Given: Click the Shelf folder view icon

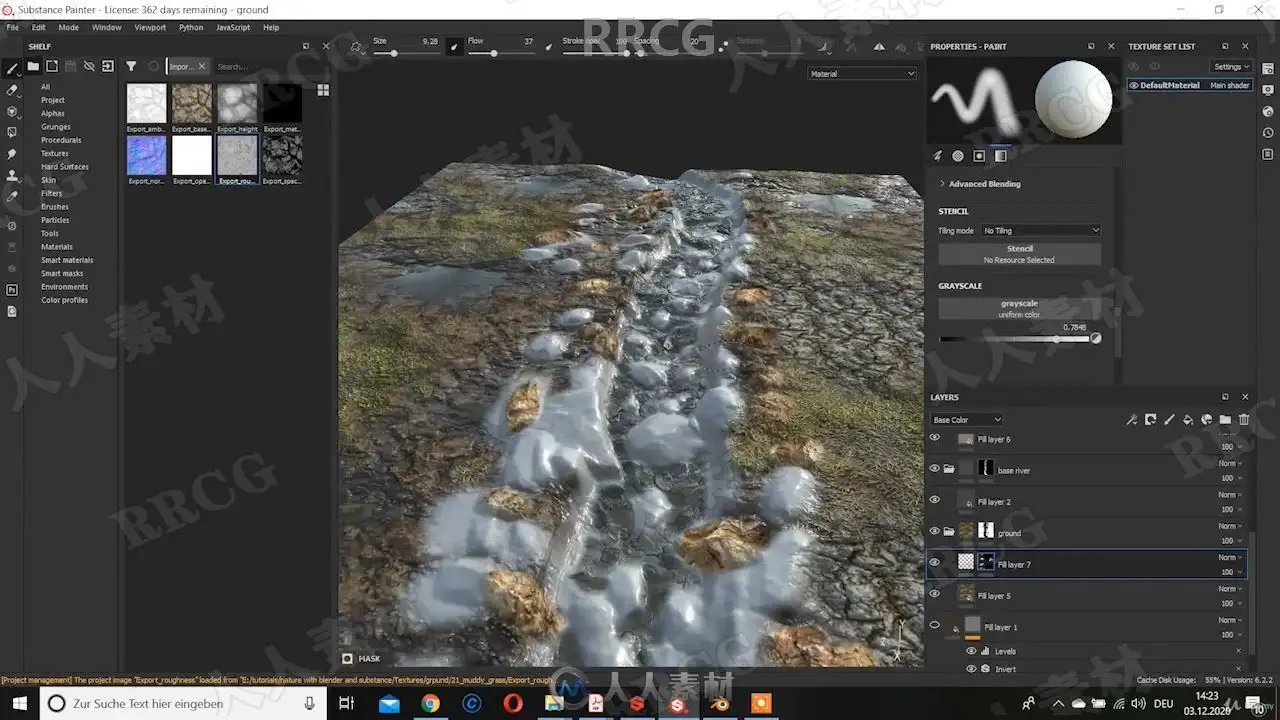Looking at the screenshot, I should coord(33,66).
